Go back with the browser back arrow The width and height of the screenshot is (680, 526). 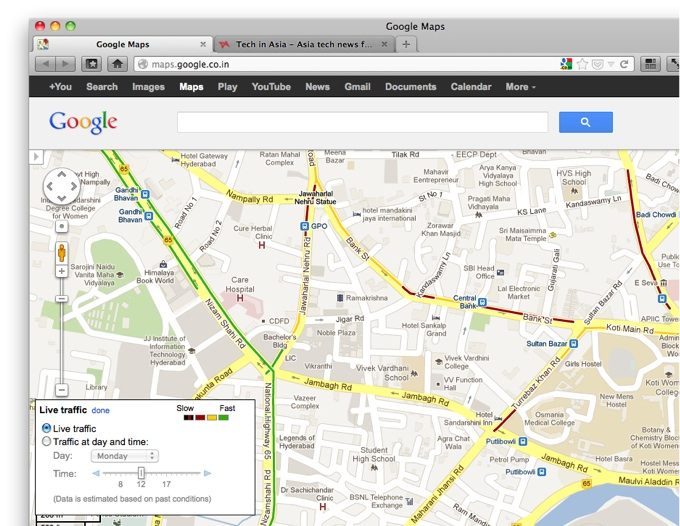click(46, 64)
